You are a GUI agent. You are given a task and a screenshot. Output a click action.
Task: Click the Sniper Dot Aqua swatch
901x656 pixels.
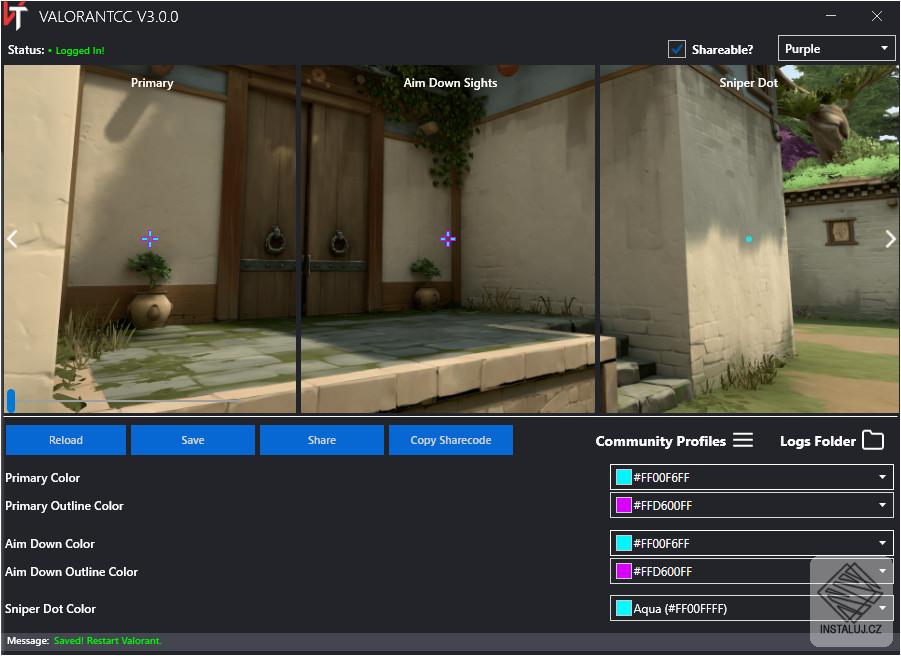click(x=623, y=608)
